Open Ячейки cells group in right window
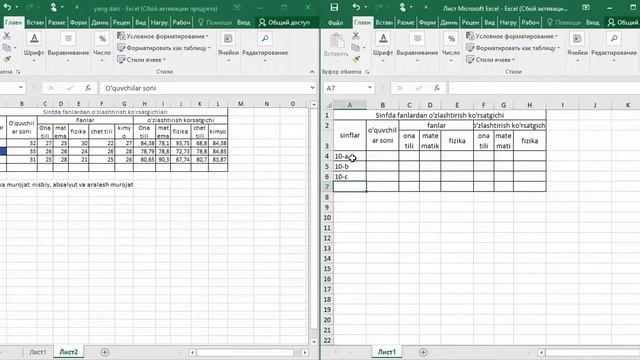Screen dimensions: 640x360 577,47
